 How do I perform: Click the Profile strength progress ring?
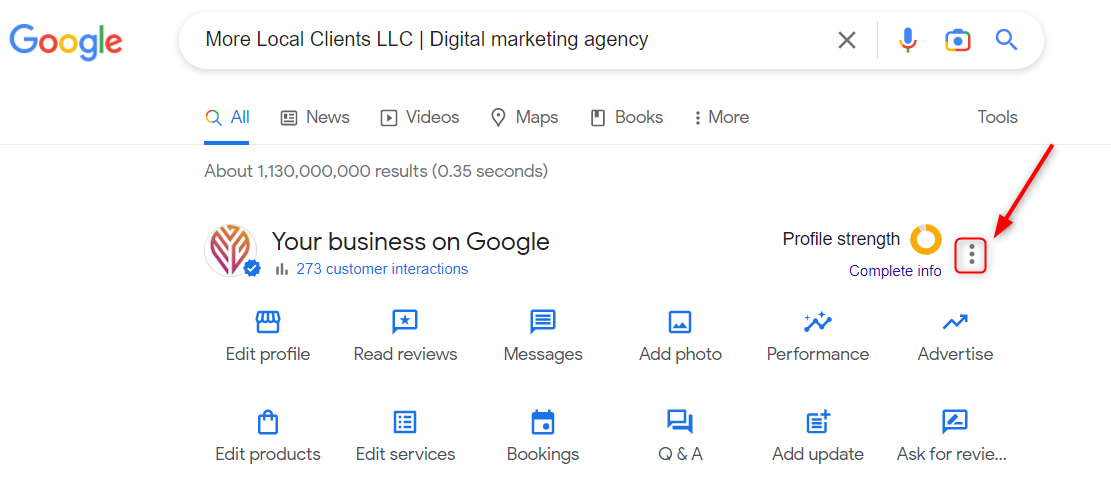925,239
